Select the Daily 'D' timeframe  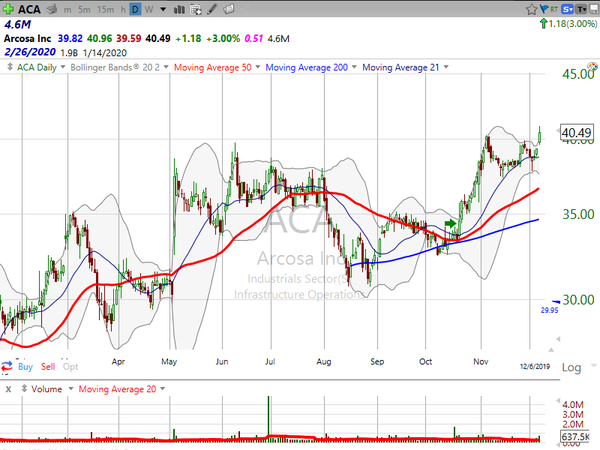tap(135, 10)
